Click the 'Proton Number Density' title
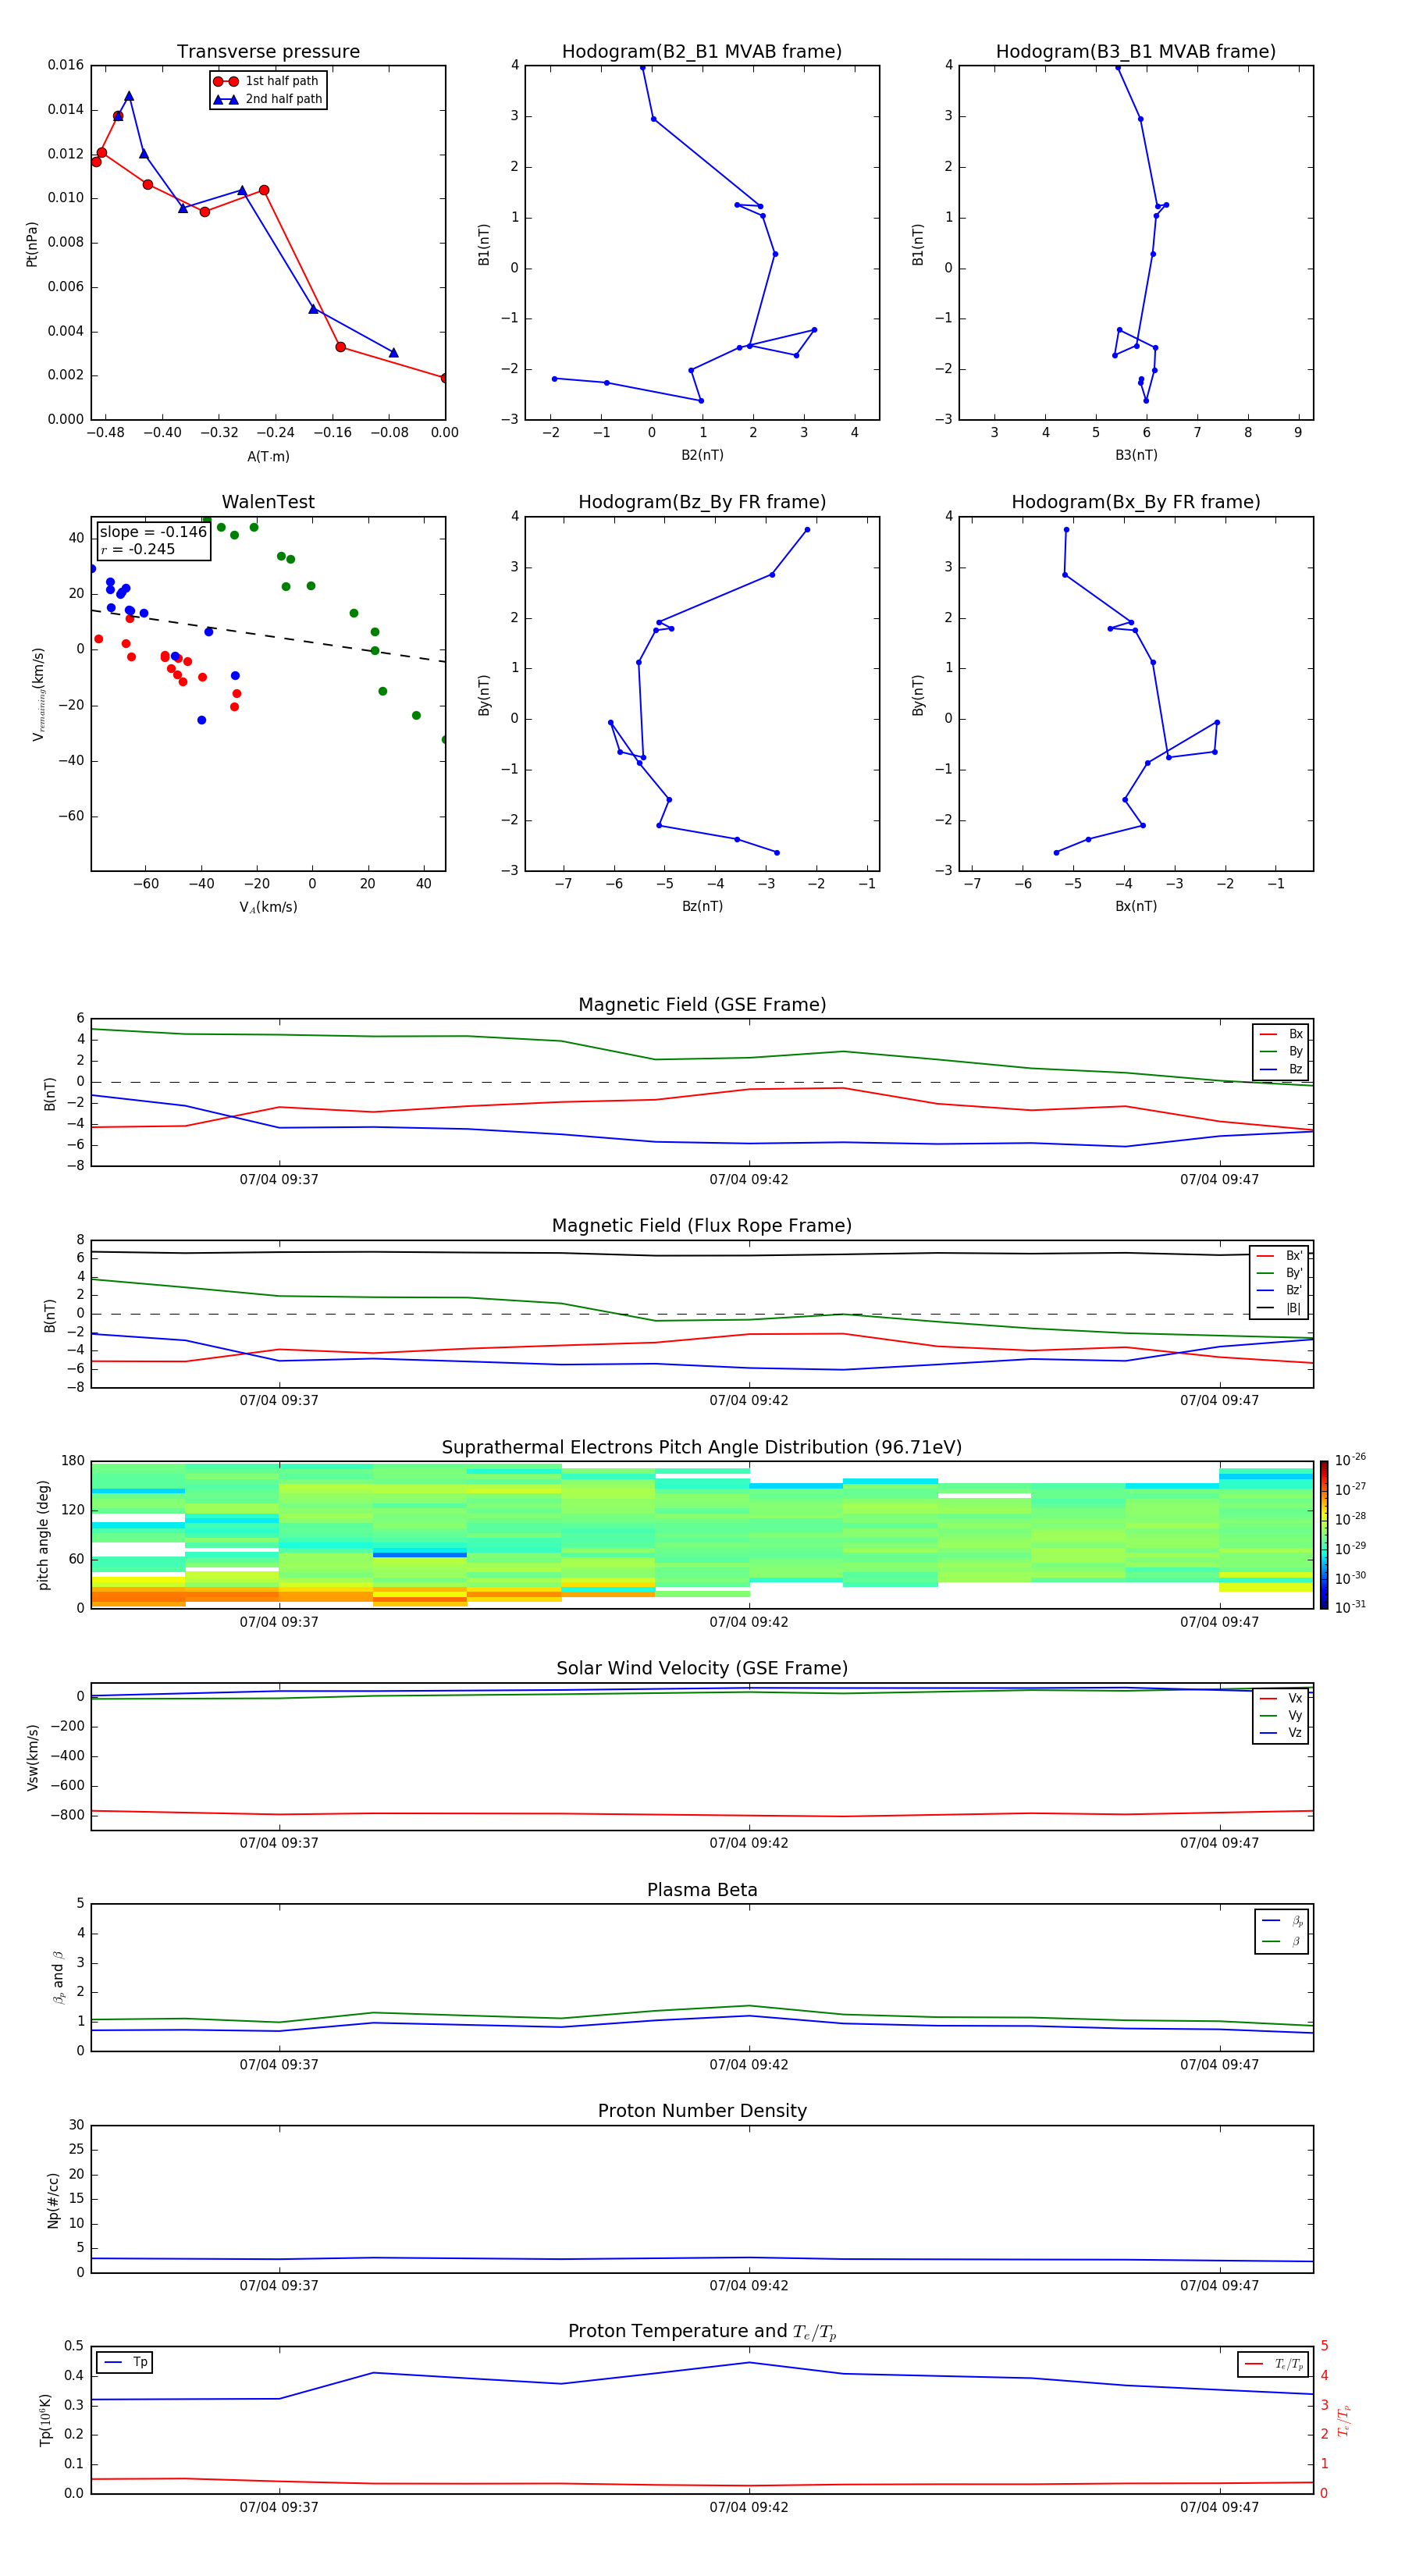Viewport: 1405px width, 2576px height. pos(702,2111)
